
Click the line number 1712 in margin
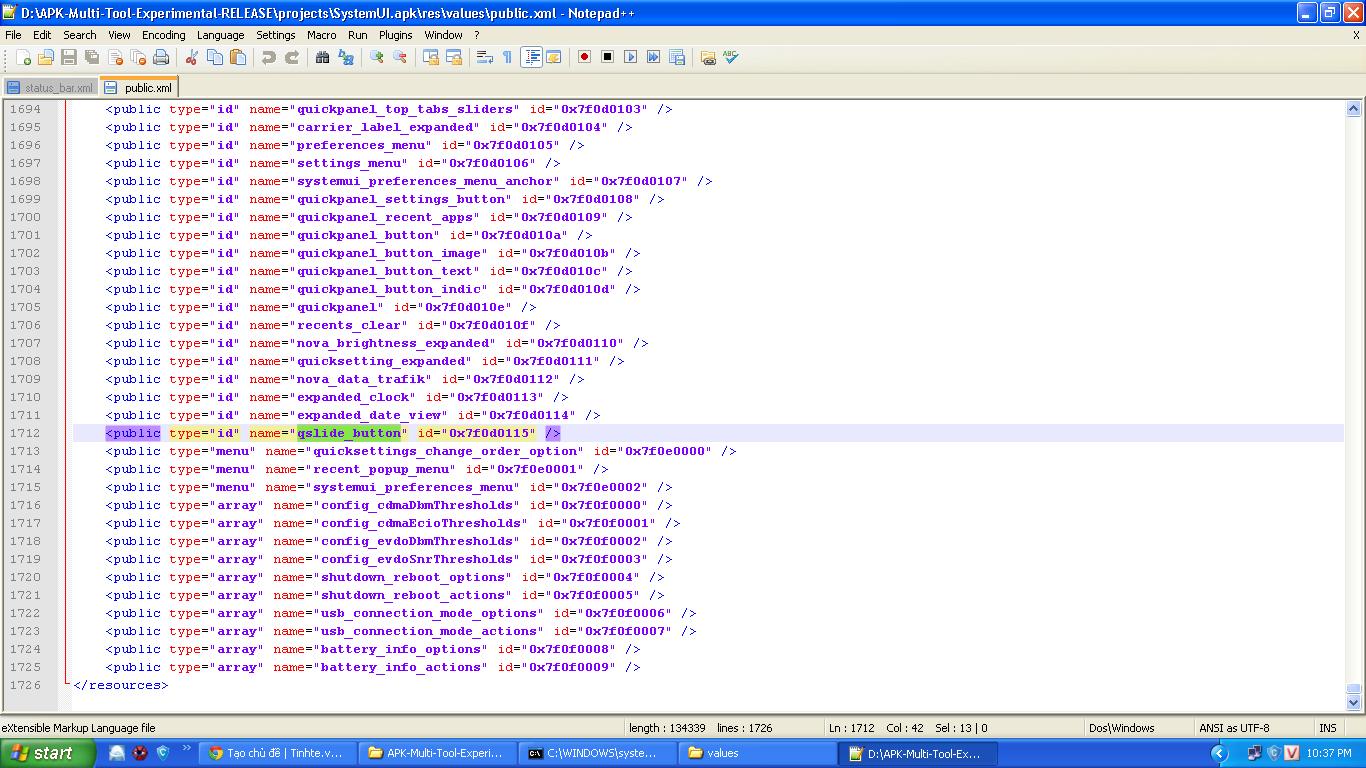[x=25, y=433]
